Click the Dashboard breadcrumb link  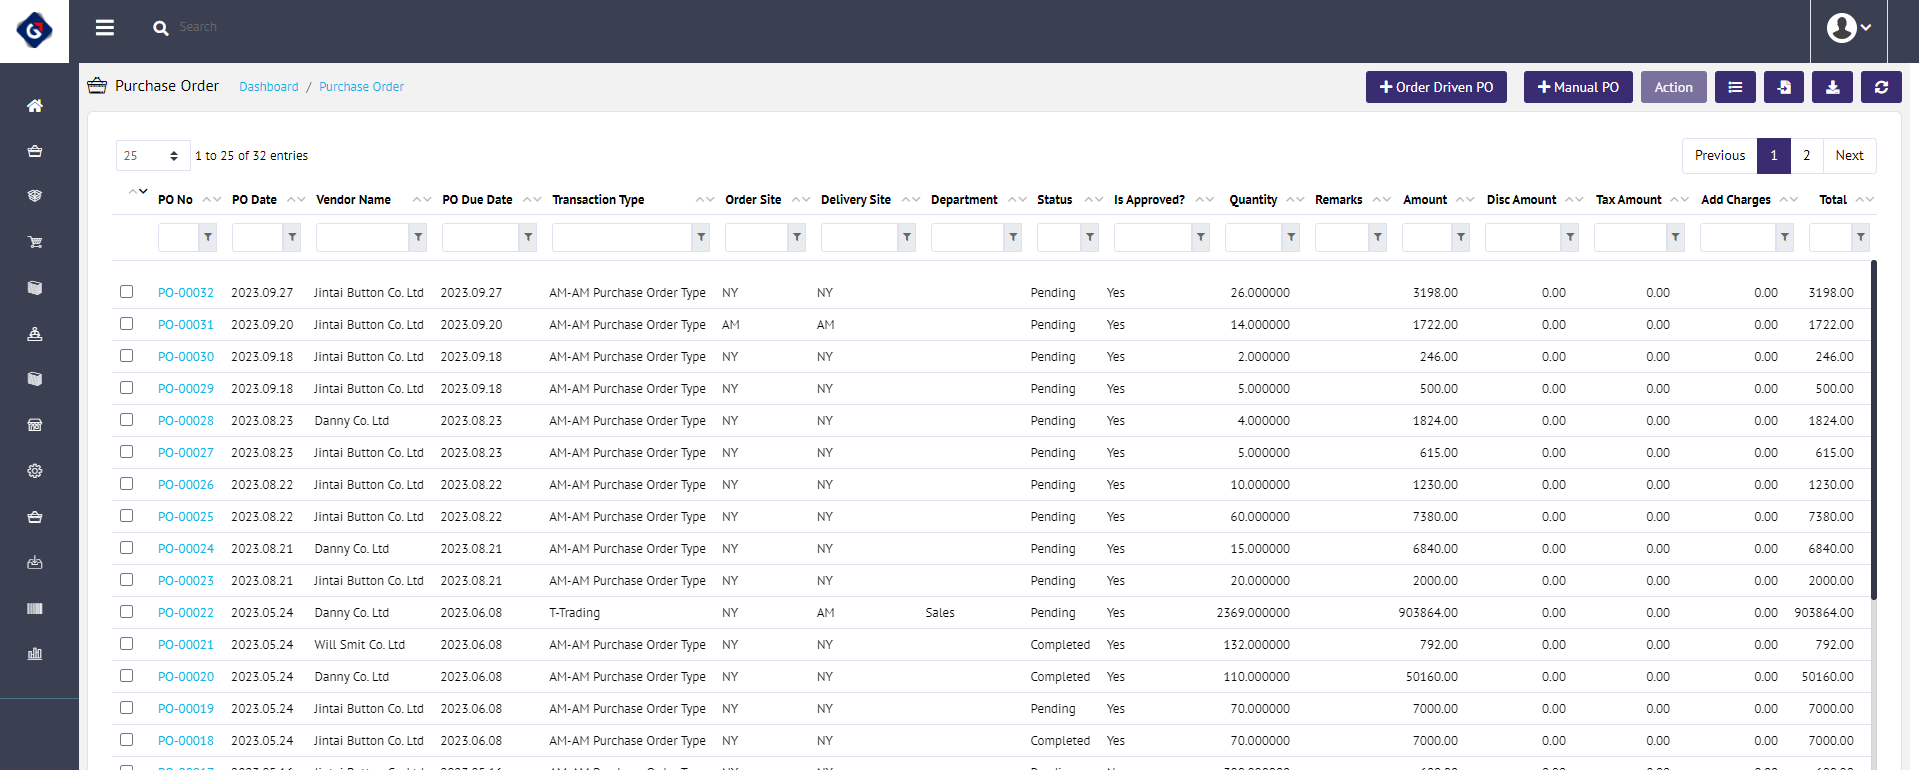click(x=268, y=87)
